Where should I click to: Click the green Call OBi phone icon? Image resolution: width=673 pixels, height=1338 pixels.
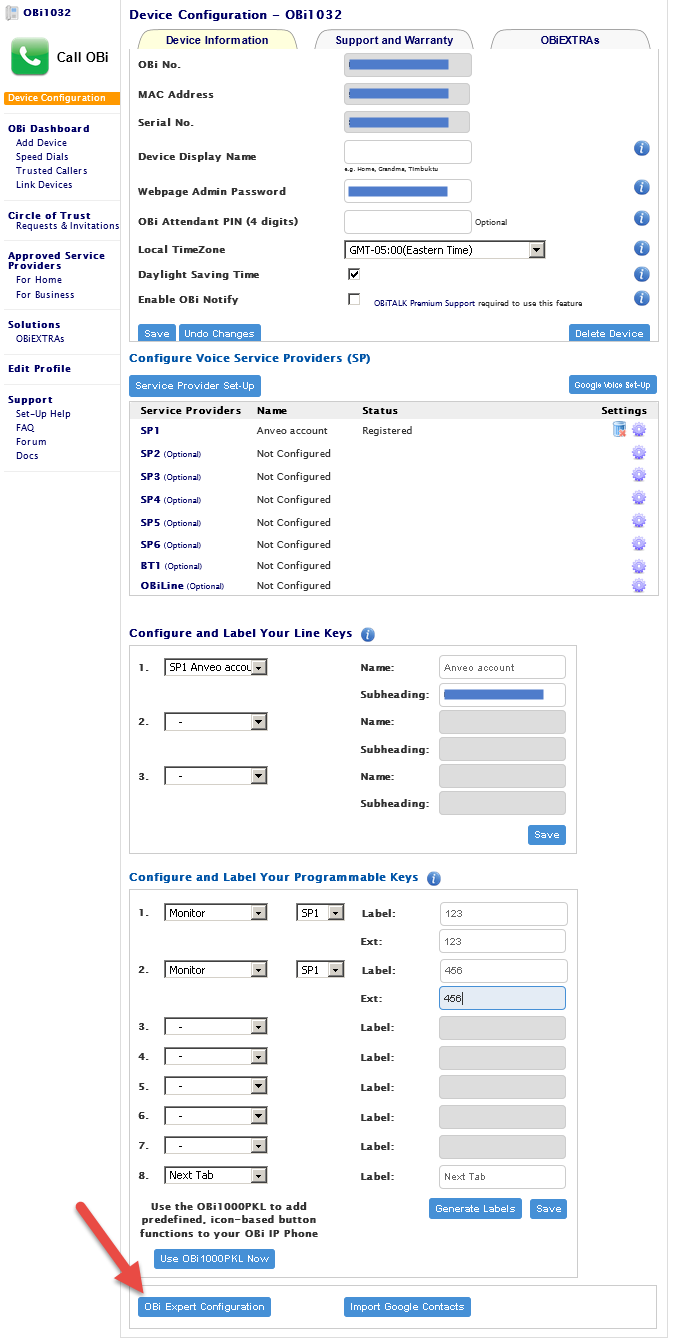pyautogui.click(x=29, y=57)
